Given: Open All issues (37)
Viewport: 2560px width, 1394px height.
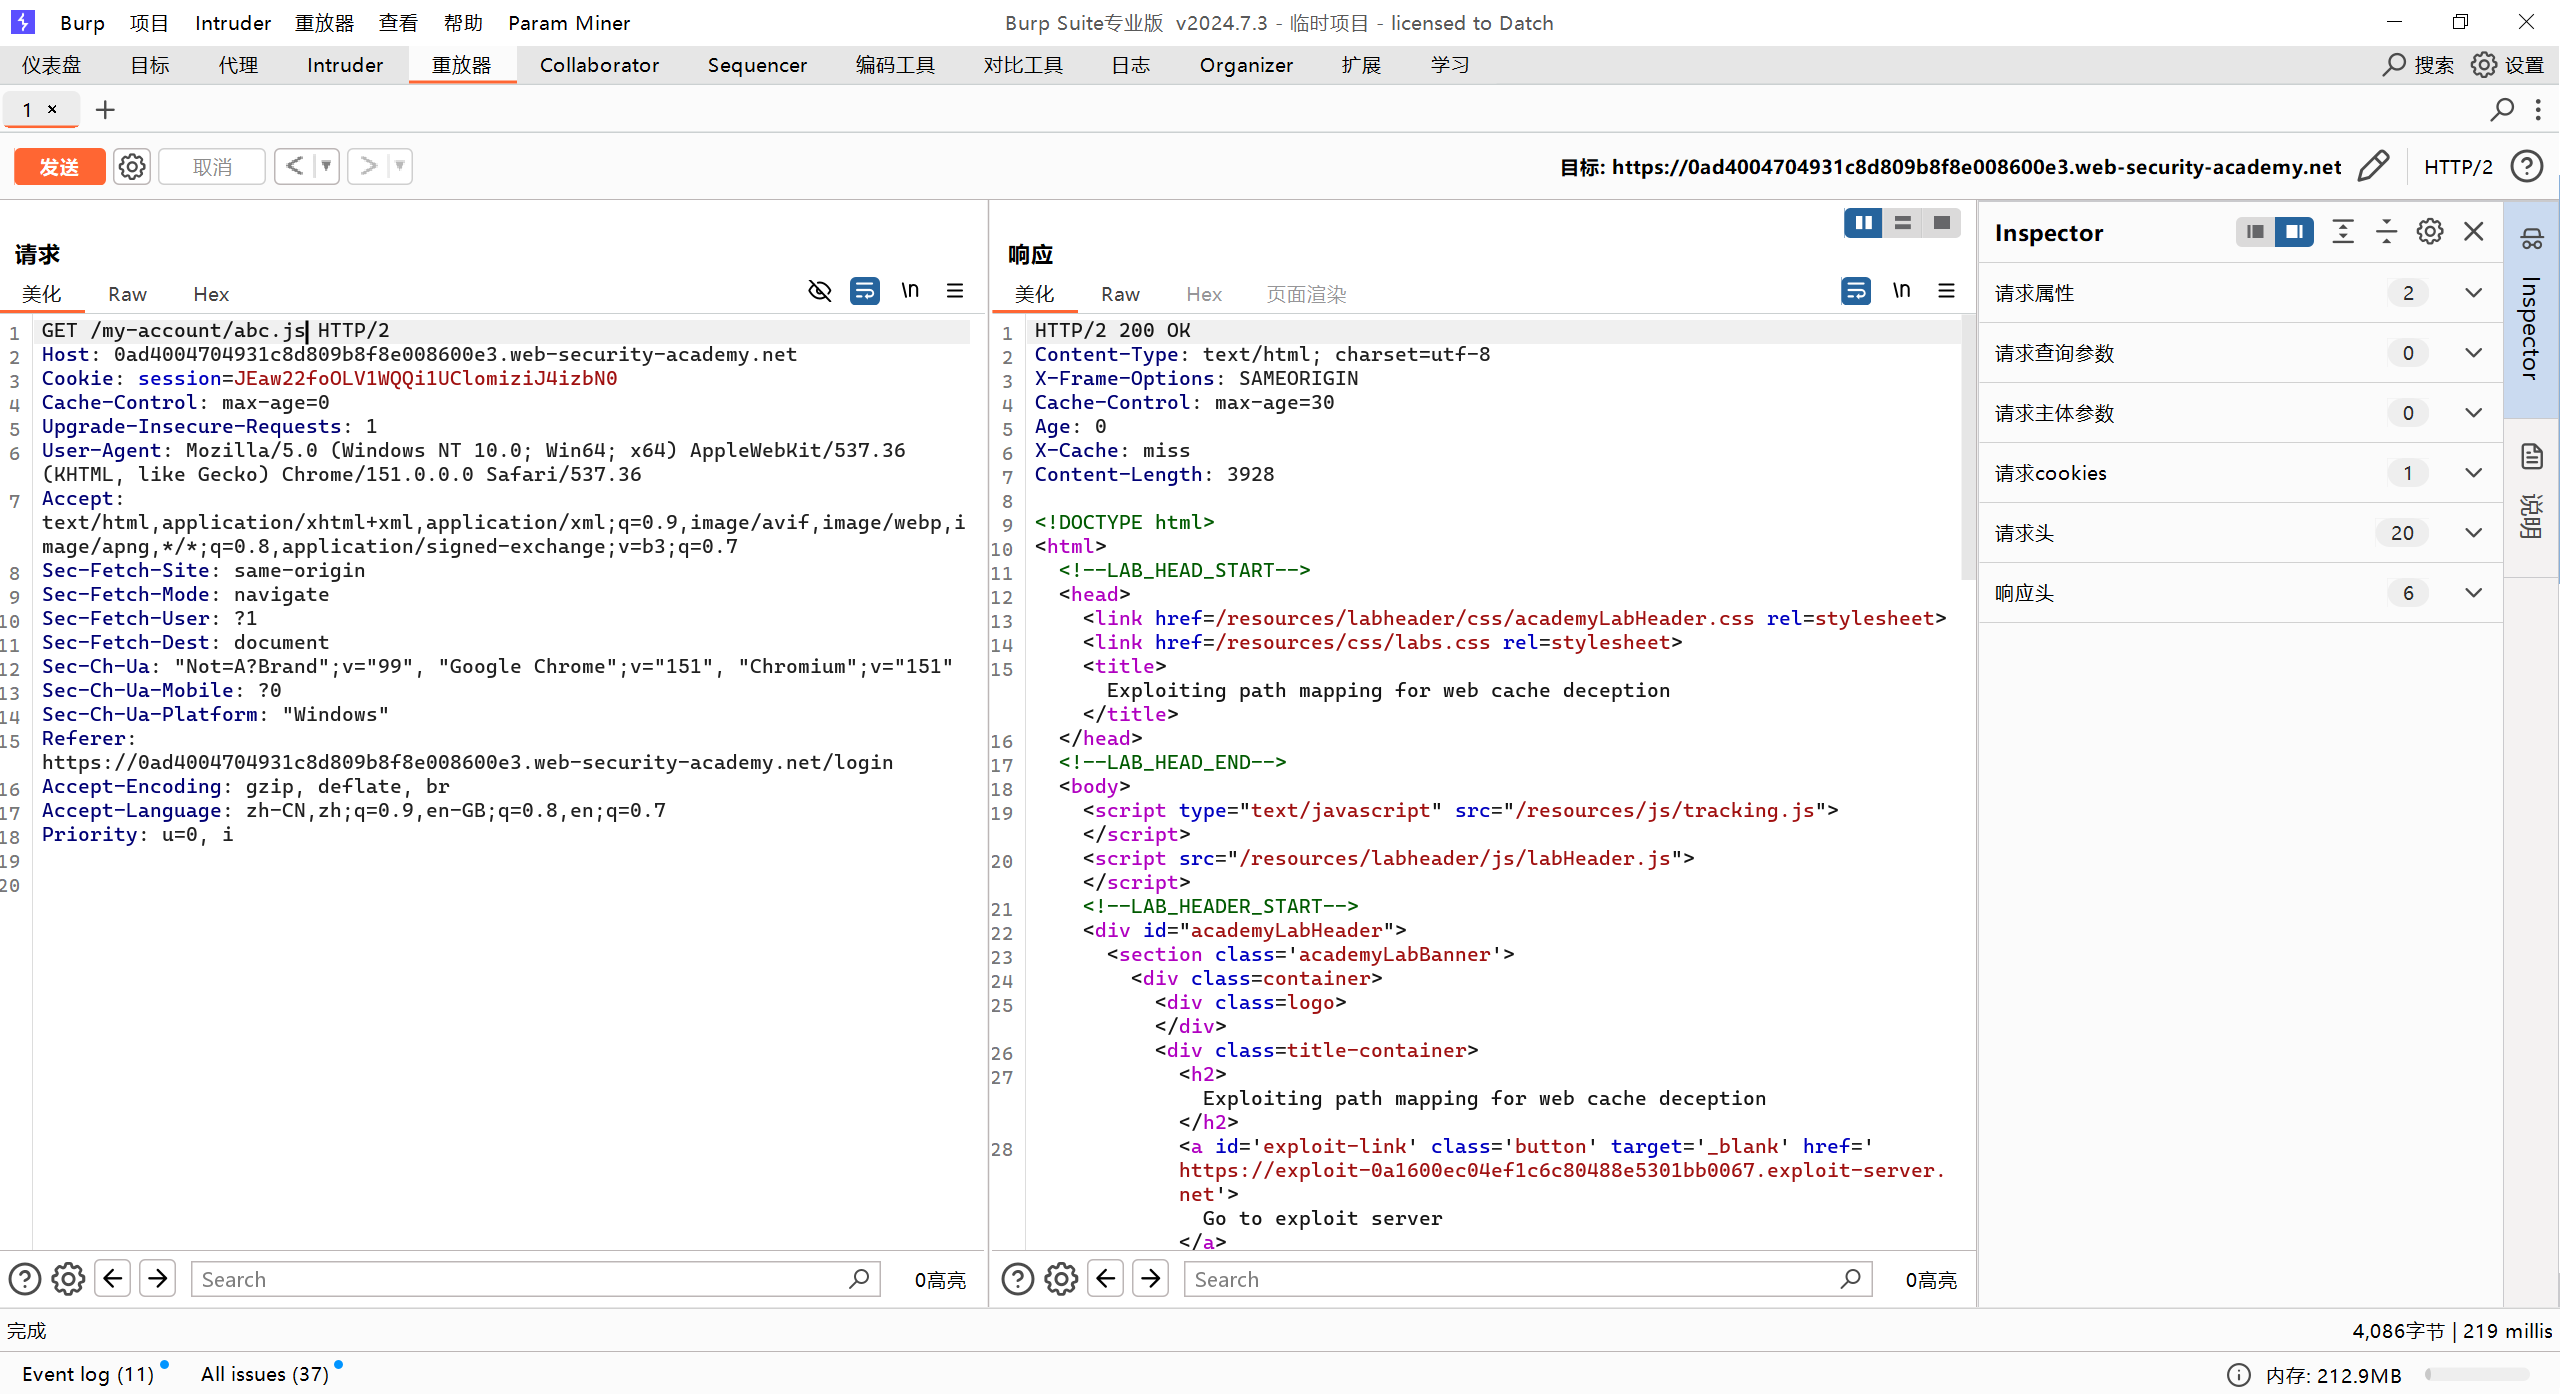Looking at the screenshot, I should (265, 1374).
